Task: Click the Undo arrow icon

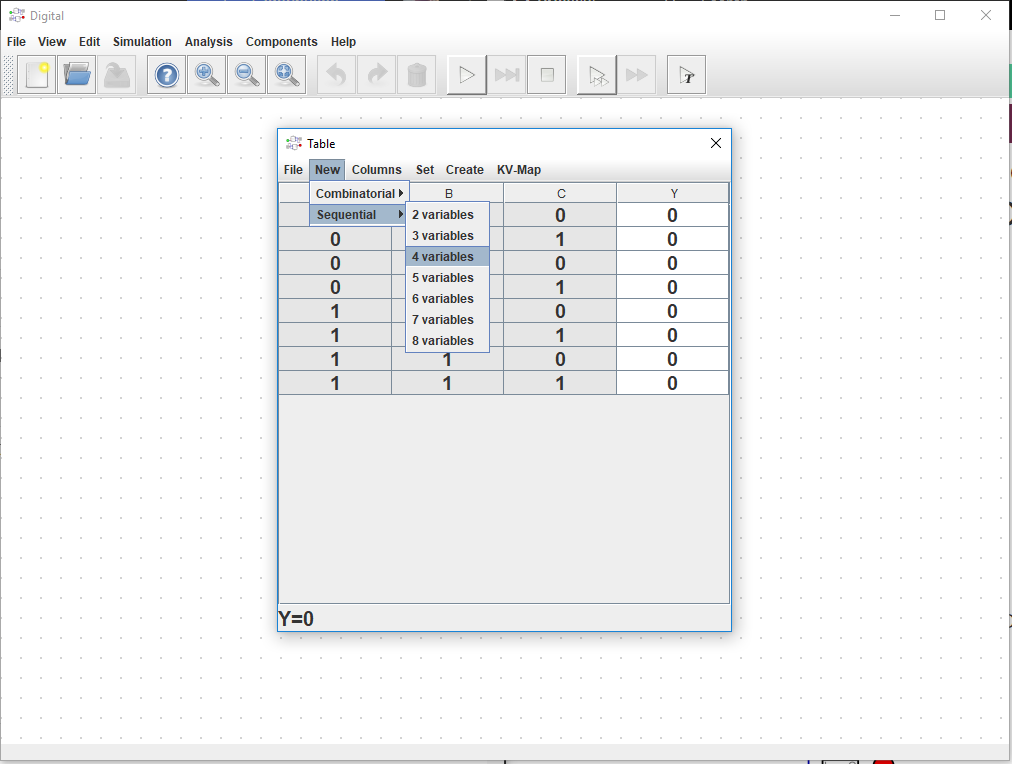Action: (336, 75)
